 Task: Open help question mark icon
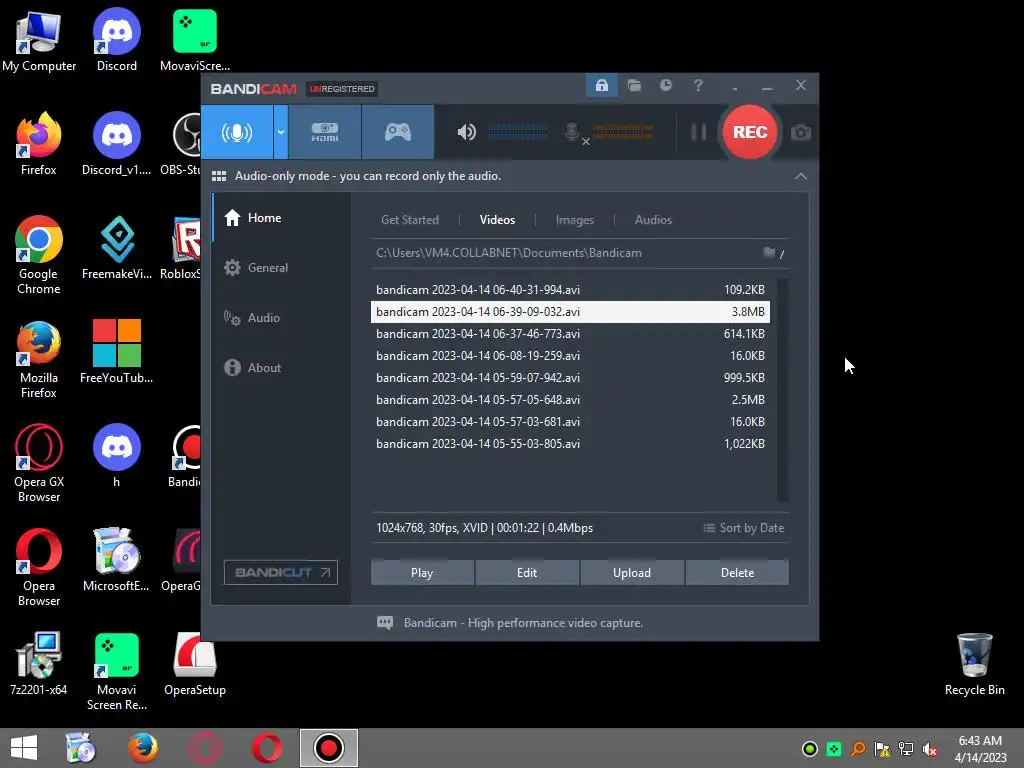coord(698,86)
